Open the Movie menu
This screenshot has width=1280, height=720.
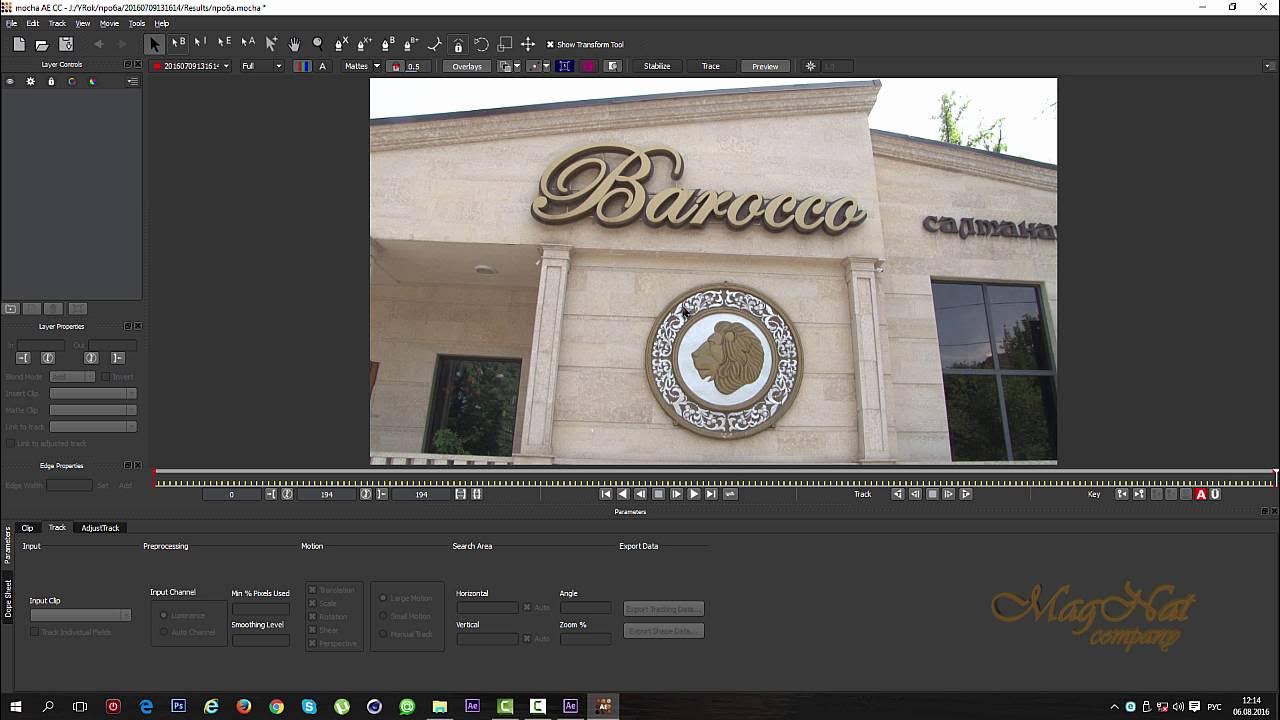click(109, 23)
